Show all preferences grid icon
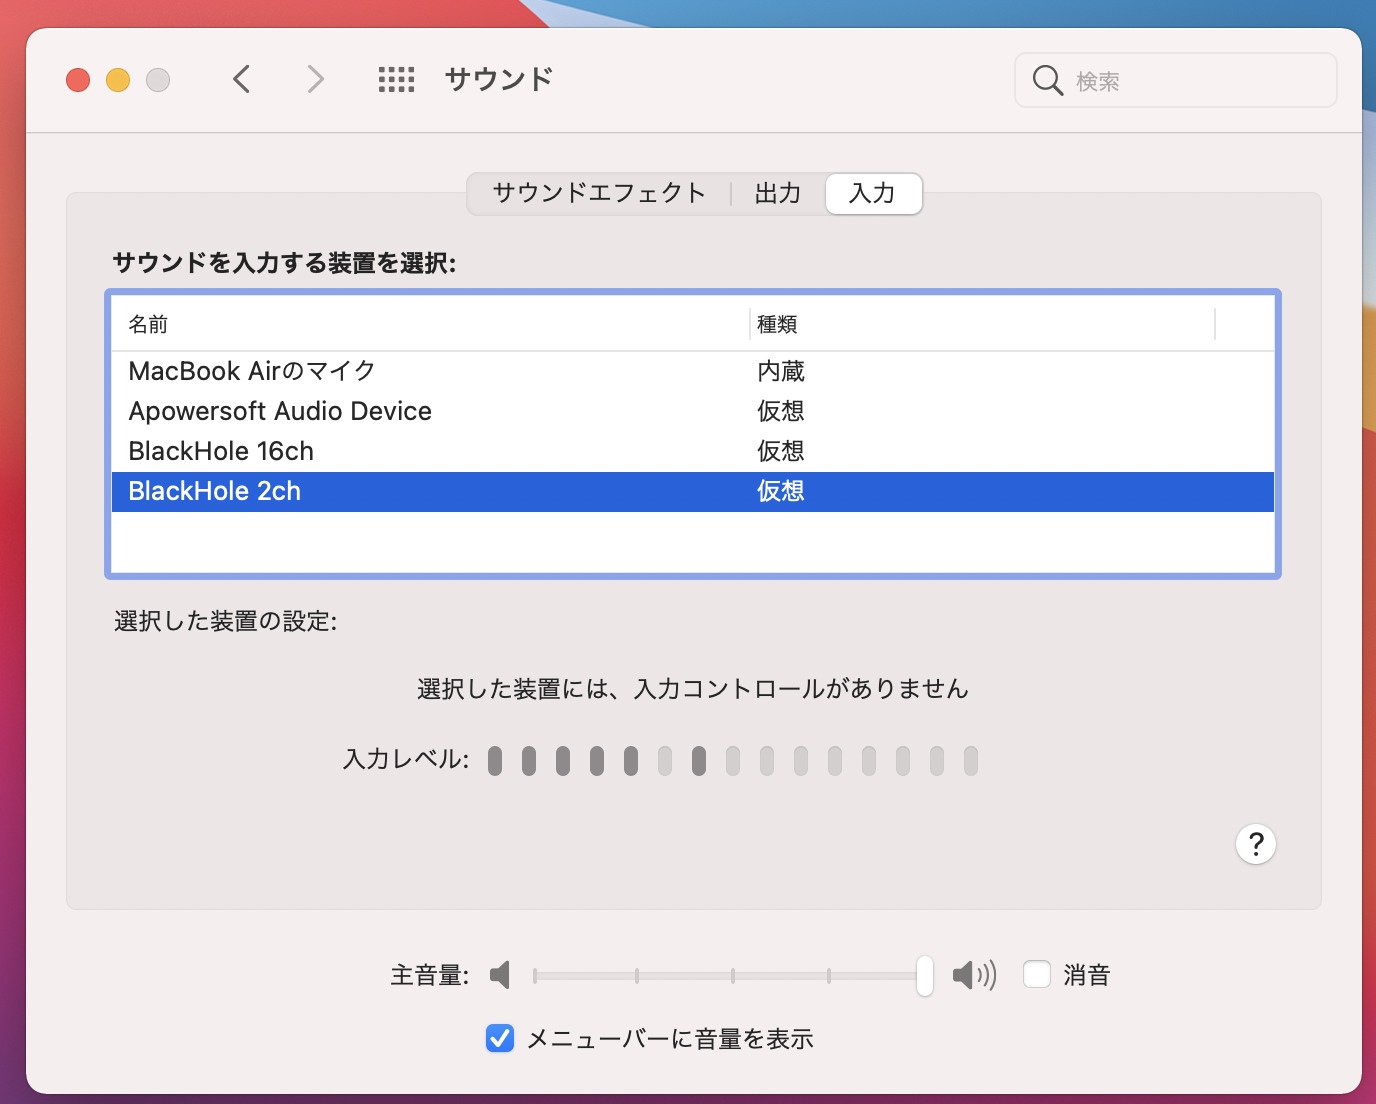 [x=396, y=79]
